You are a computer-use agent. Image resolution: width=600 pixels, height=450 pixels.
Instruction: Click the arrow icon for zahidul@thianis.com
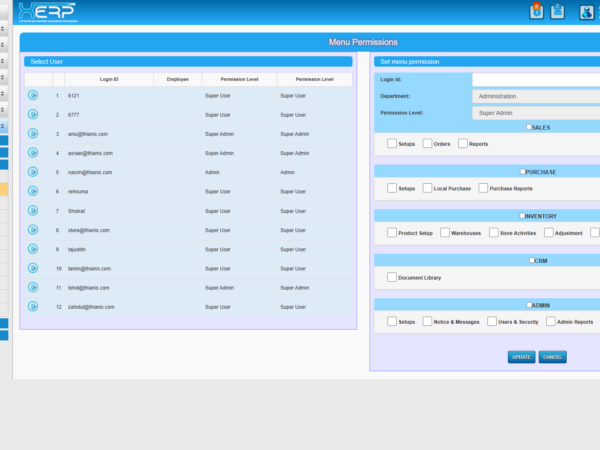(33, 306)
